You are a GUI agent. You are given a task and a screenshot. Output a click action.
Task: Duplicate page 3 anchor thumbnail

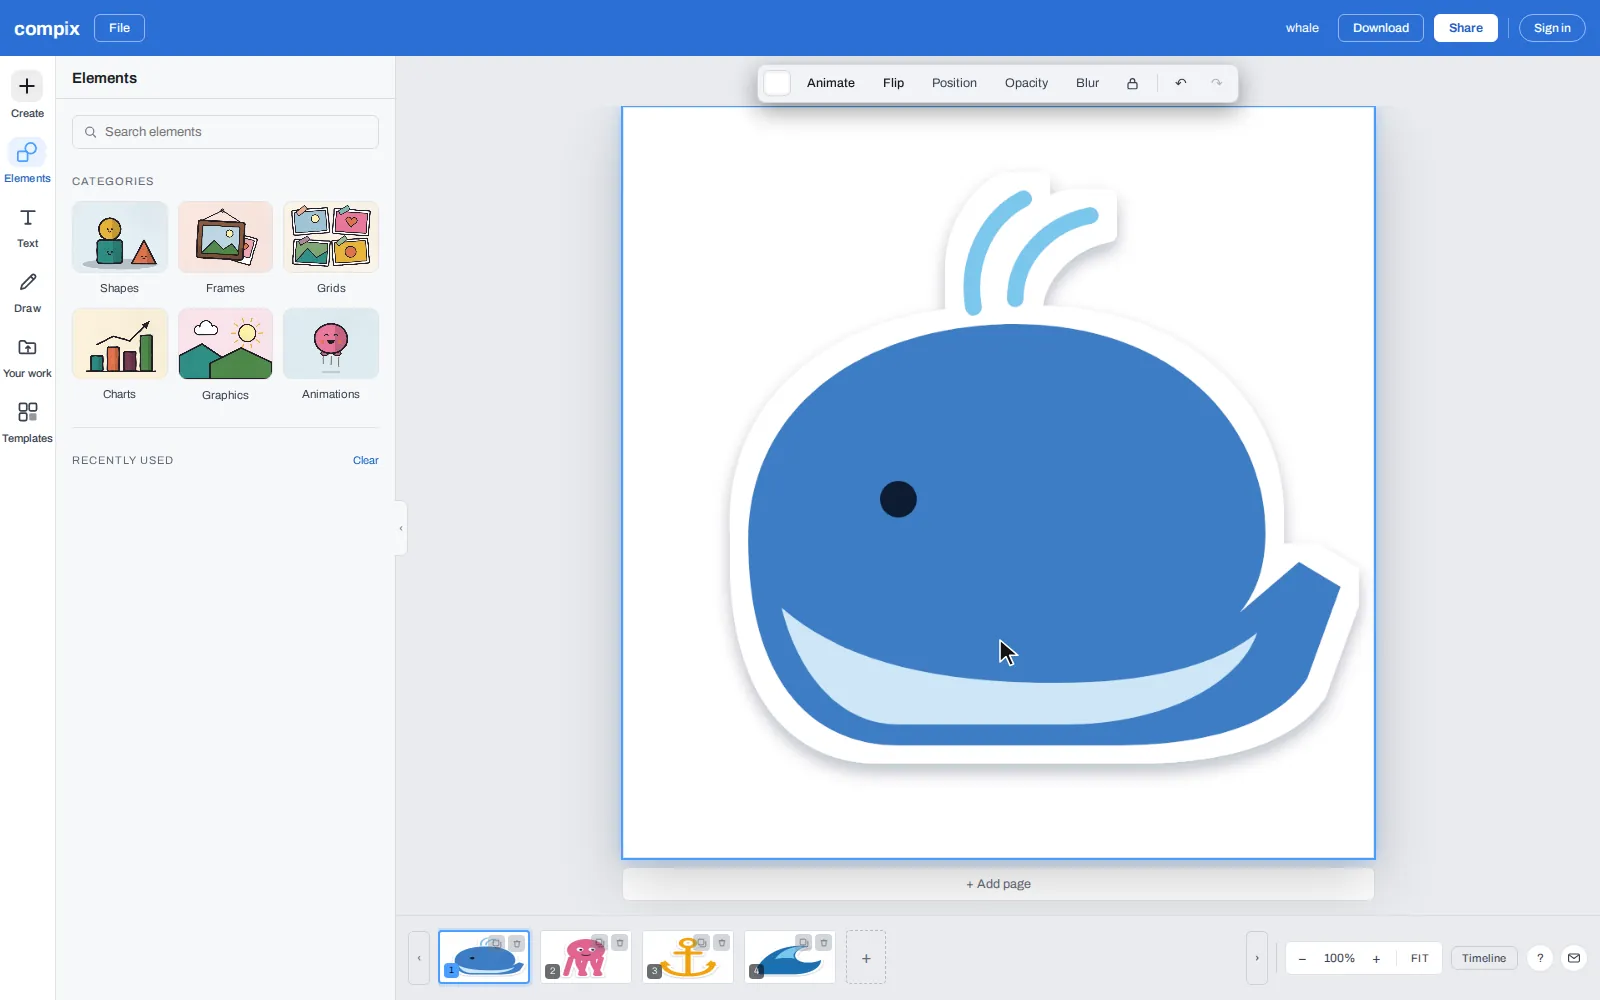tap(701, 943)
